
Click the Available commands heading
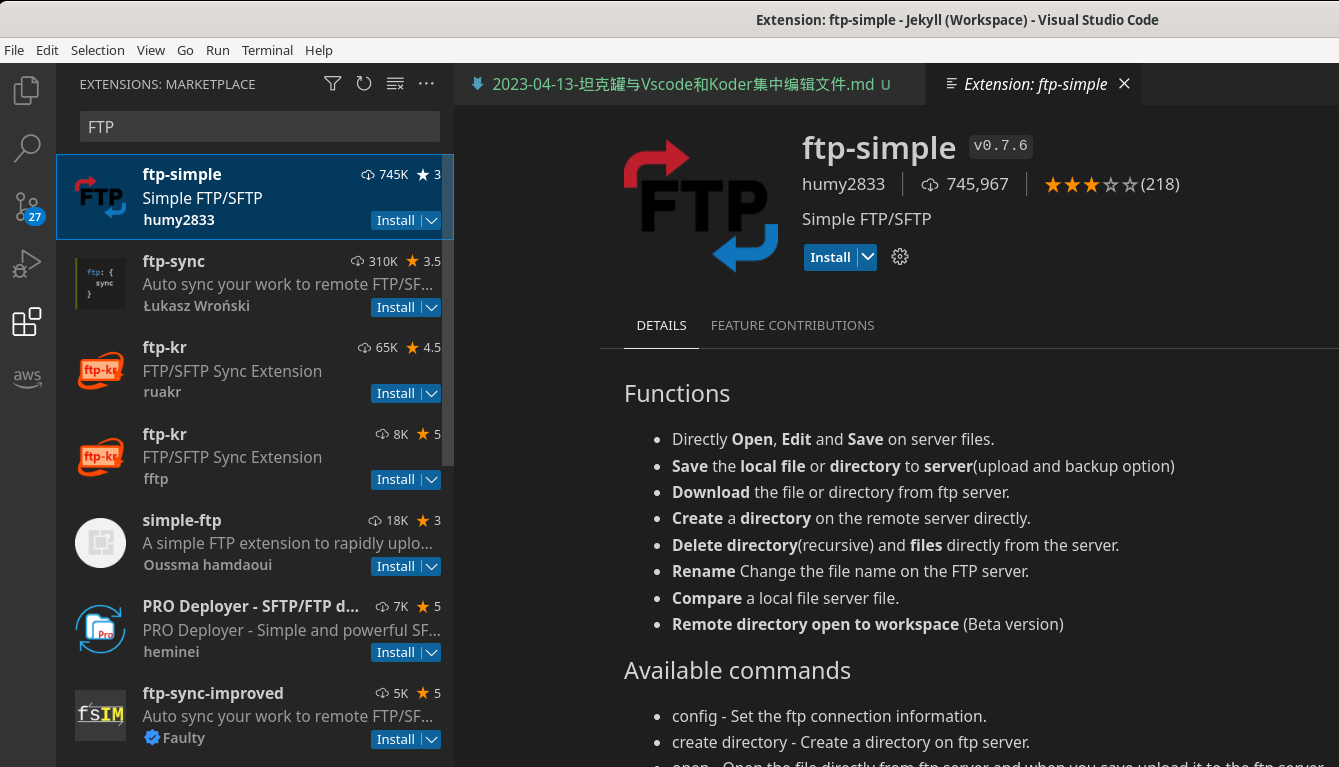click(x=737, y=670)
